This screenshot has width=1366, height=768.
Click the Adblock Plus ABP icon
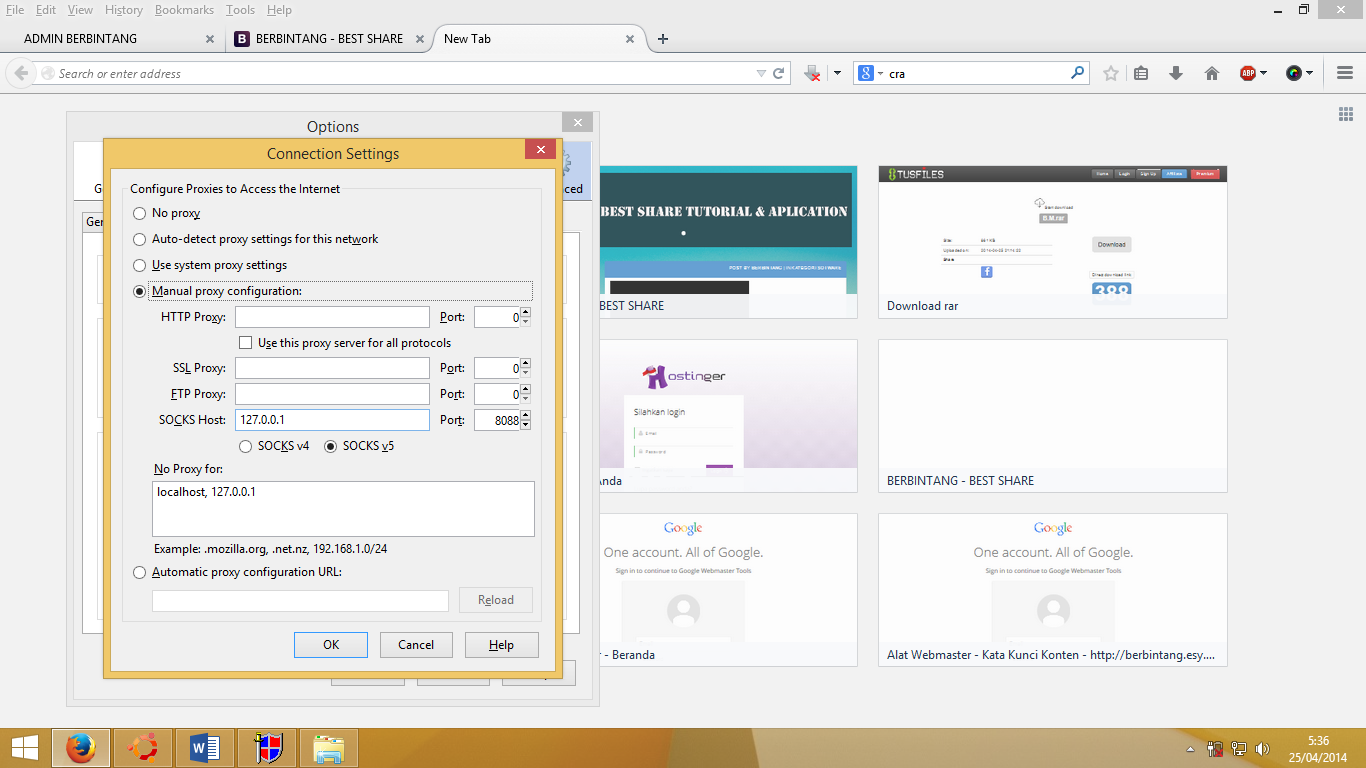[1247, 73]
